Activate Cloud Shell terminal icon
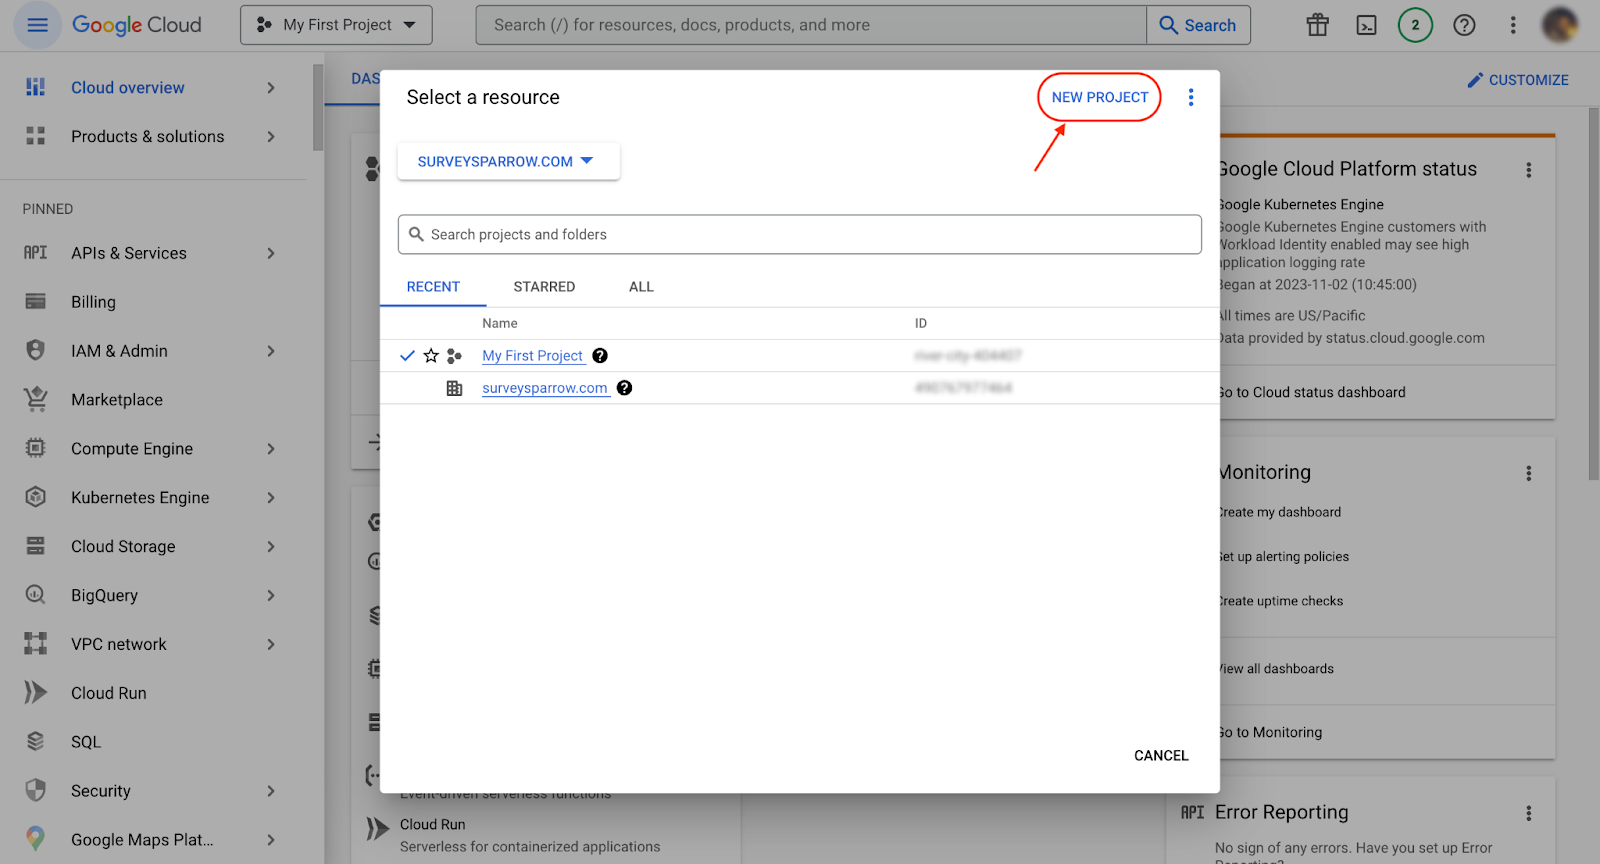Screen dimensions: 1600x864 point(1366,25)
